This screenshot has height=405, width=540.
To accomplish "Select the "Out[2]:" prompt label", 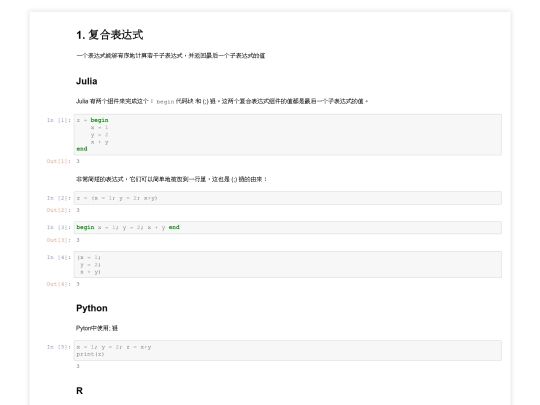I will click(59, 210).
